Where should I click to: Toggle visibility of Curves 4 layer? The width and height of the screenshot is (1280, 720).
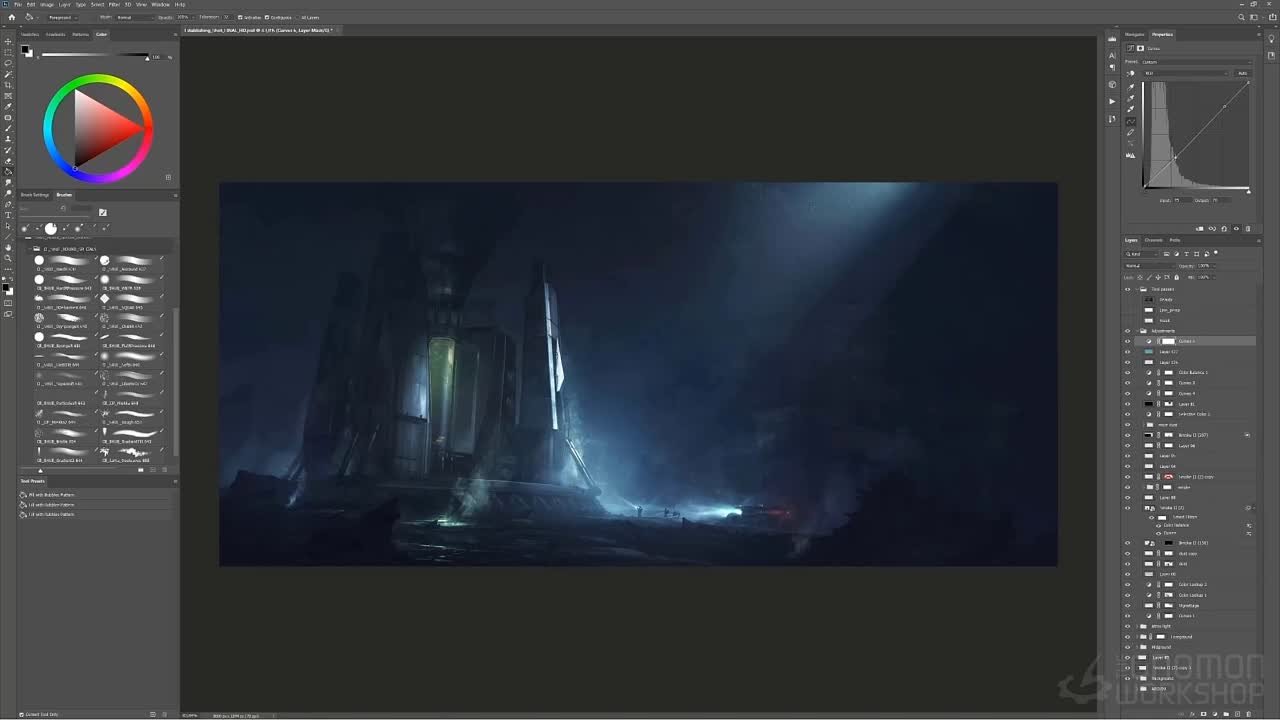pos(1128,393)
